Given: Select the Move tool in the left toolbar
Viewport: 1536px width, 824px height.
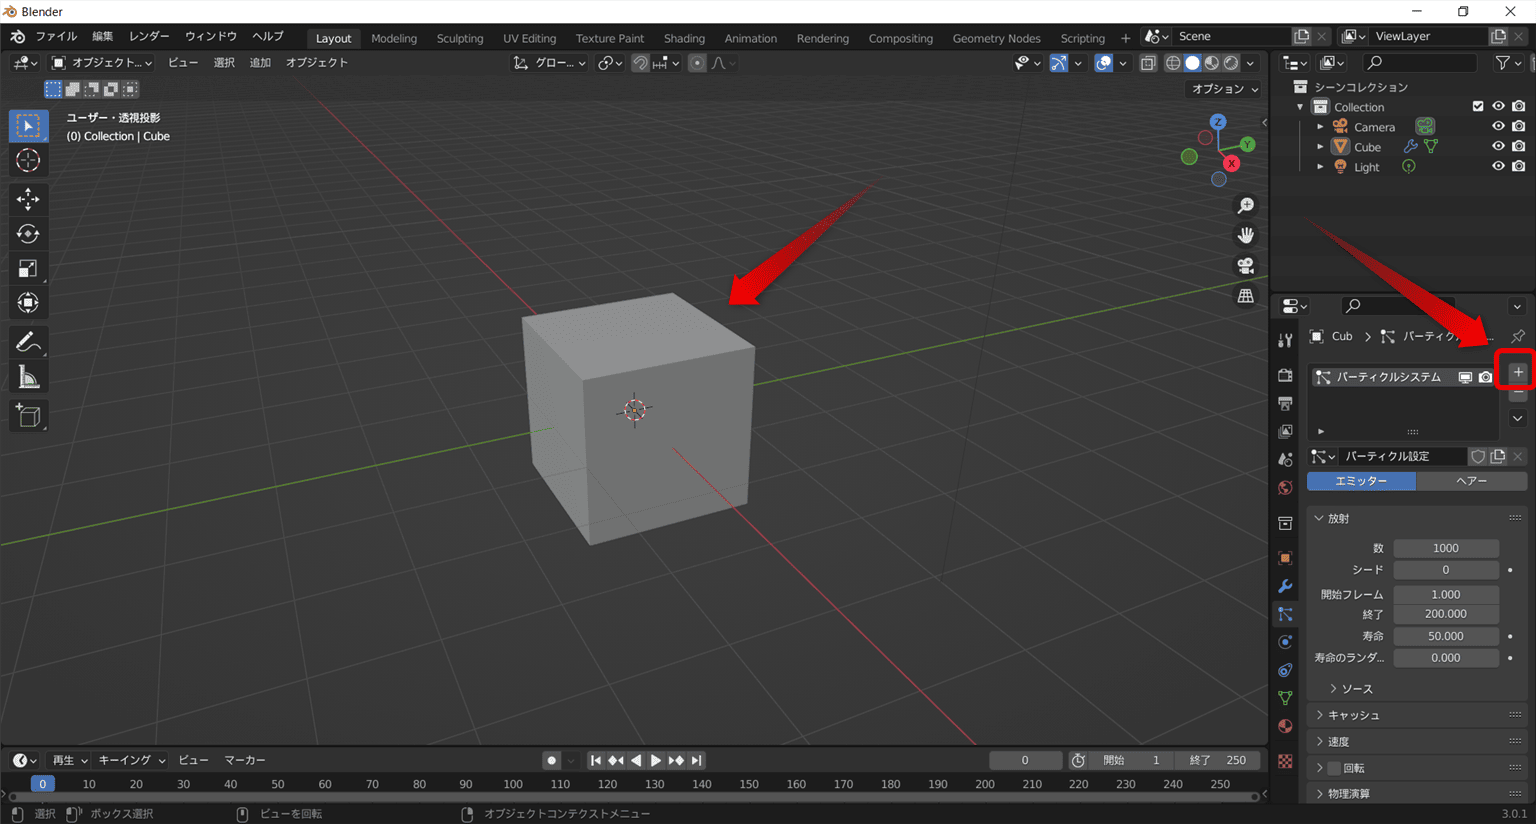Looking at the screenshot, I should click(x=28, y=199).
